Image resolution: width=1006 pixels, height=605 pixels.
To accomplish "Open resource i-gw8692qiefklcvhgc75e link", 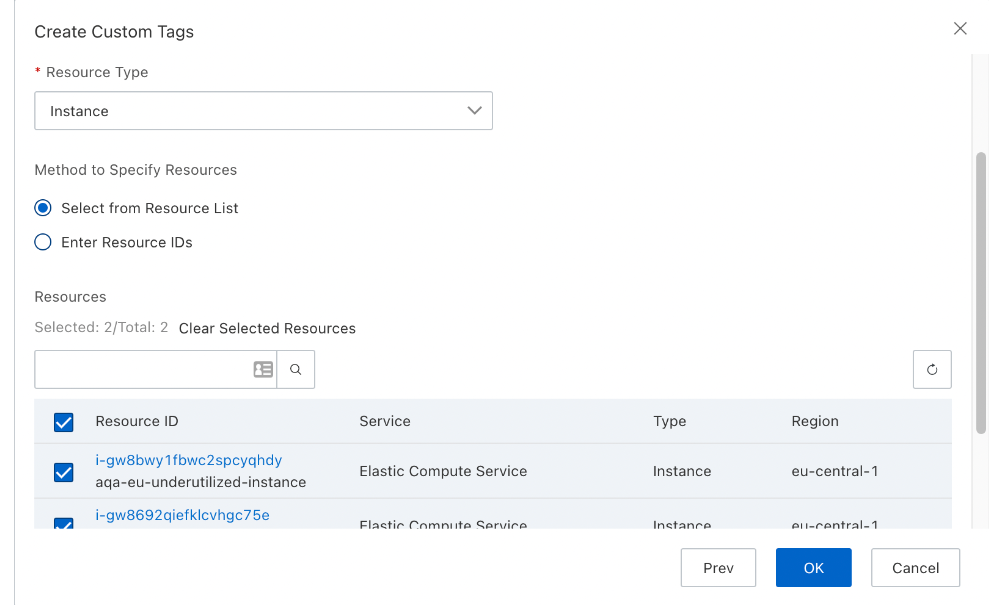I will click(x=182, y=515).
